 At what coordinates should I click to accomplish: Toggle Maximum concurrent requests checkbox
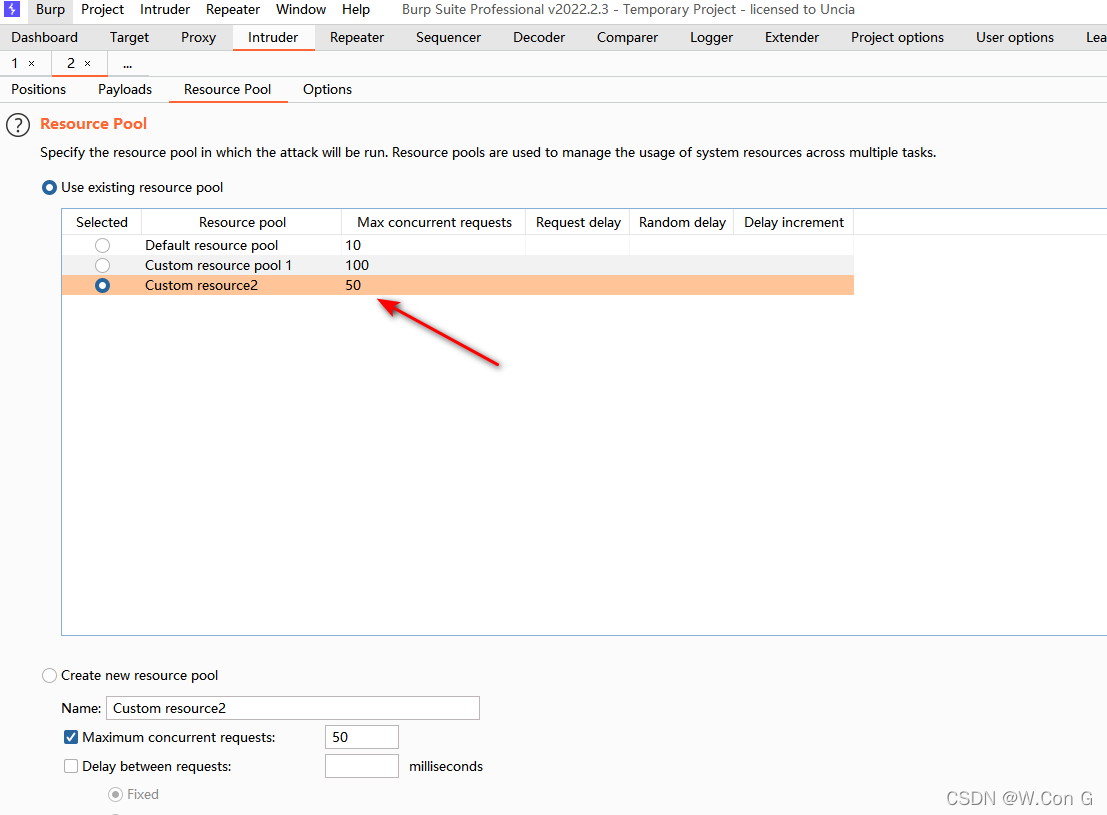(71, 737)
